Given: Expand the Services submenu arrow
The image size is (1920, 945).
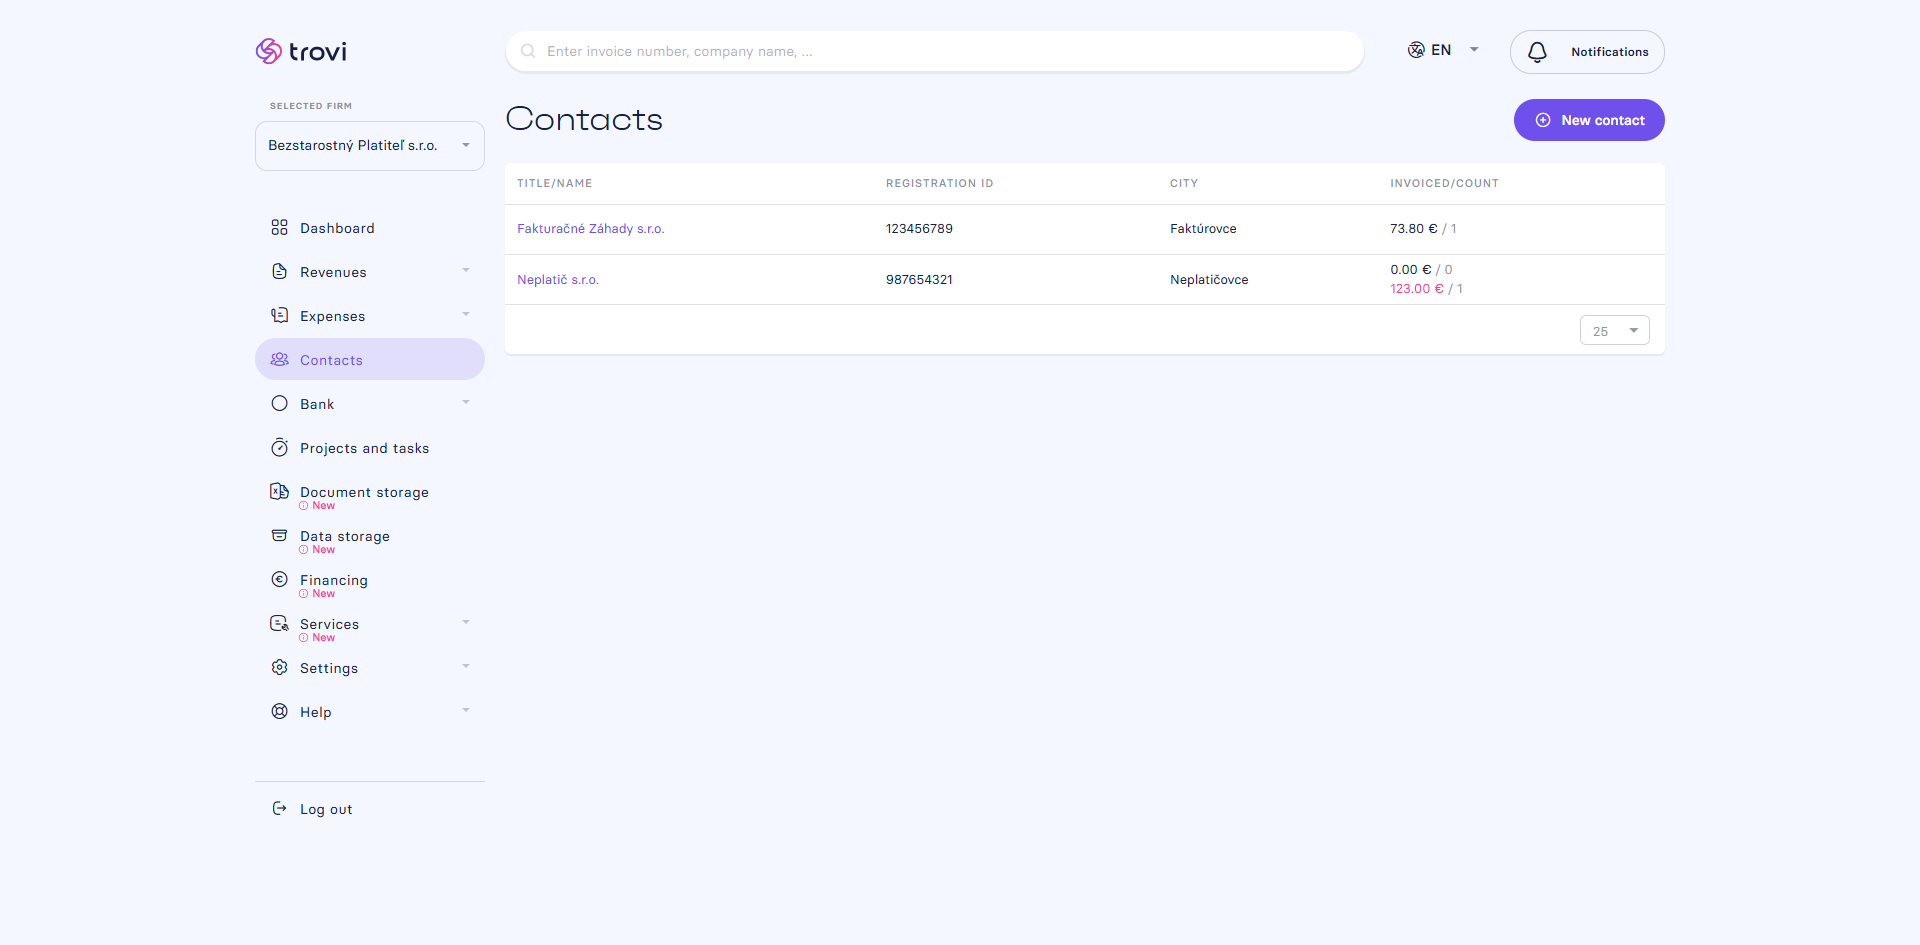Looking at the screenshot, I should coord(465,623).
